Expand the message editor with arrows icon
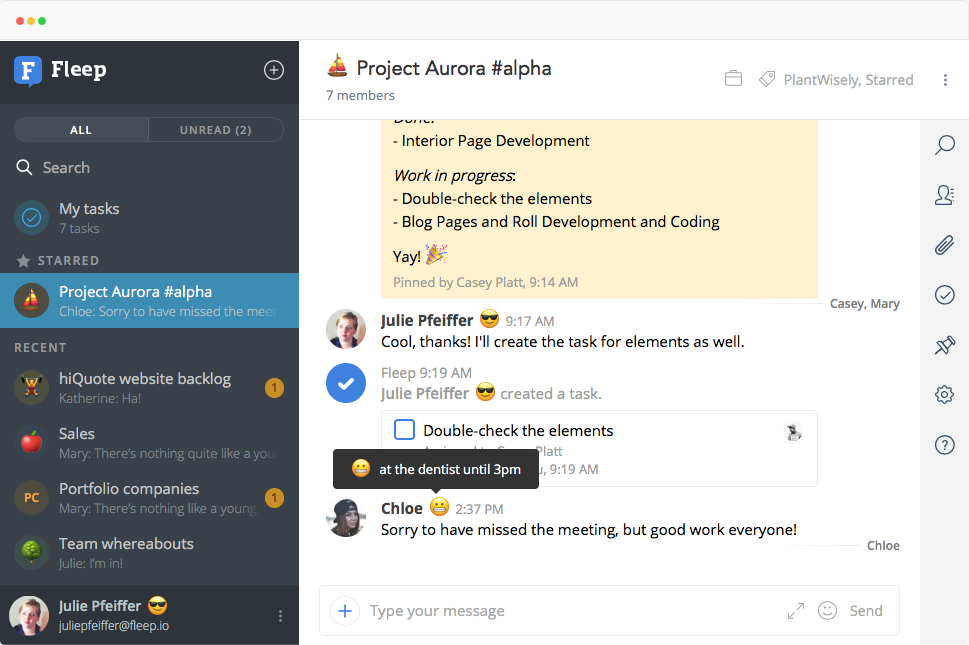969x645 pixels. point(796,610)
